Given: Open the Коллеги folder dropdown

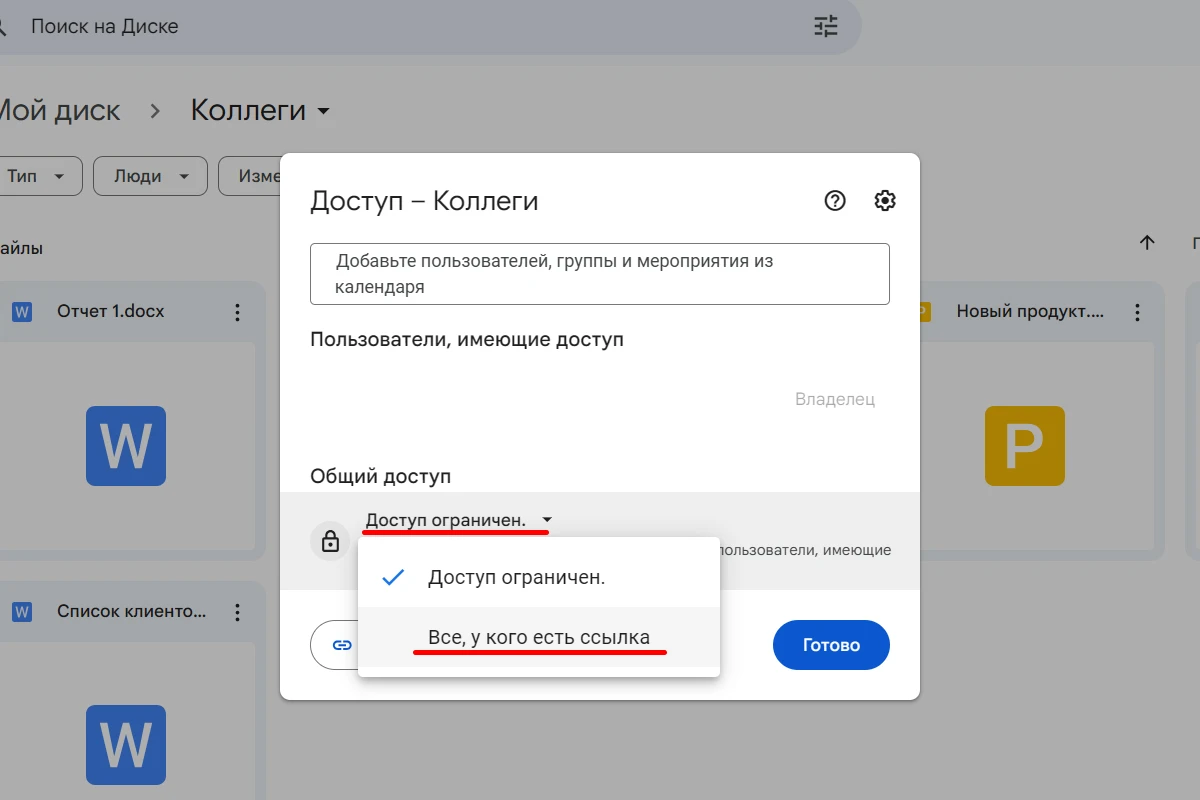Looking at the screenshot, I should coord(260,110).
